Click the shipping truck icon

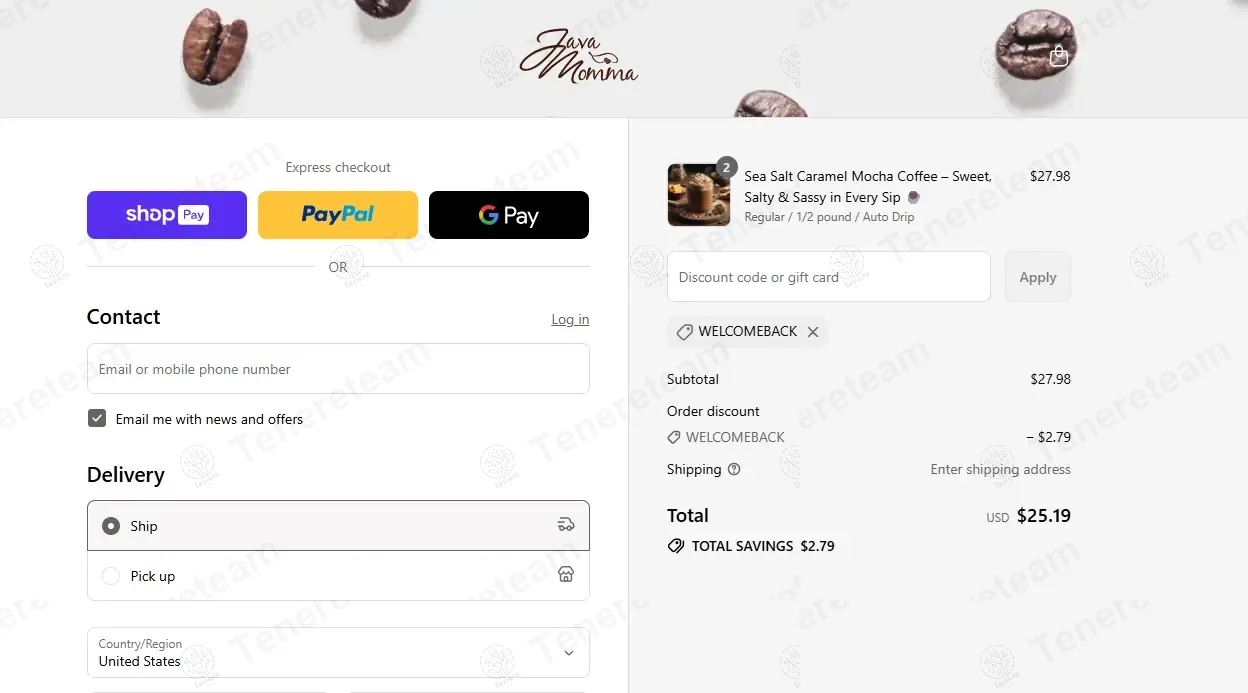point(566,525)
